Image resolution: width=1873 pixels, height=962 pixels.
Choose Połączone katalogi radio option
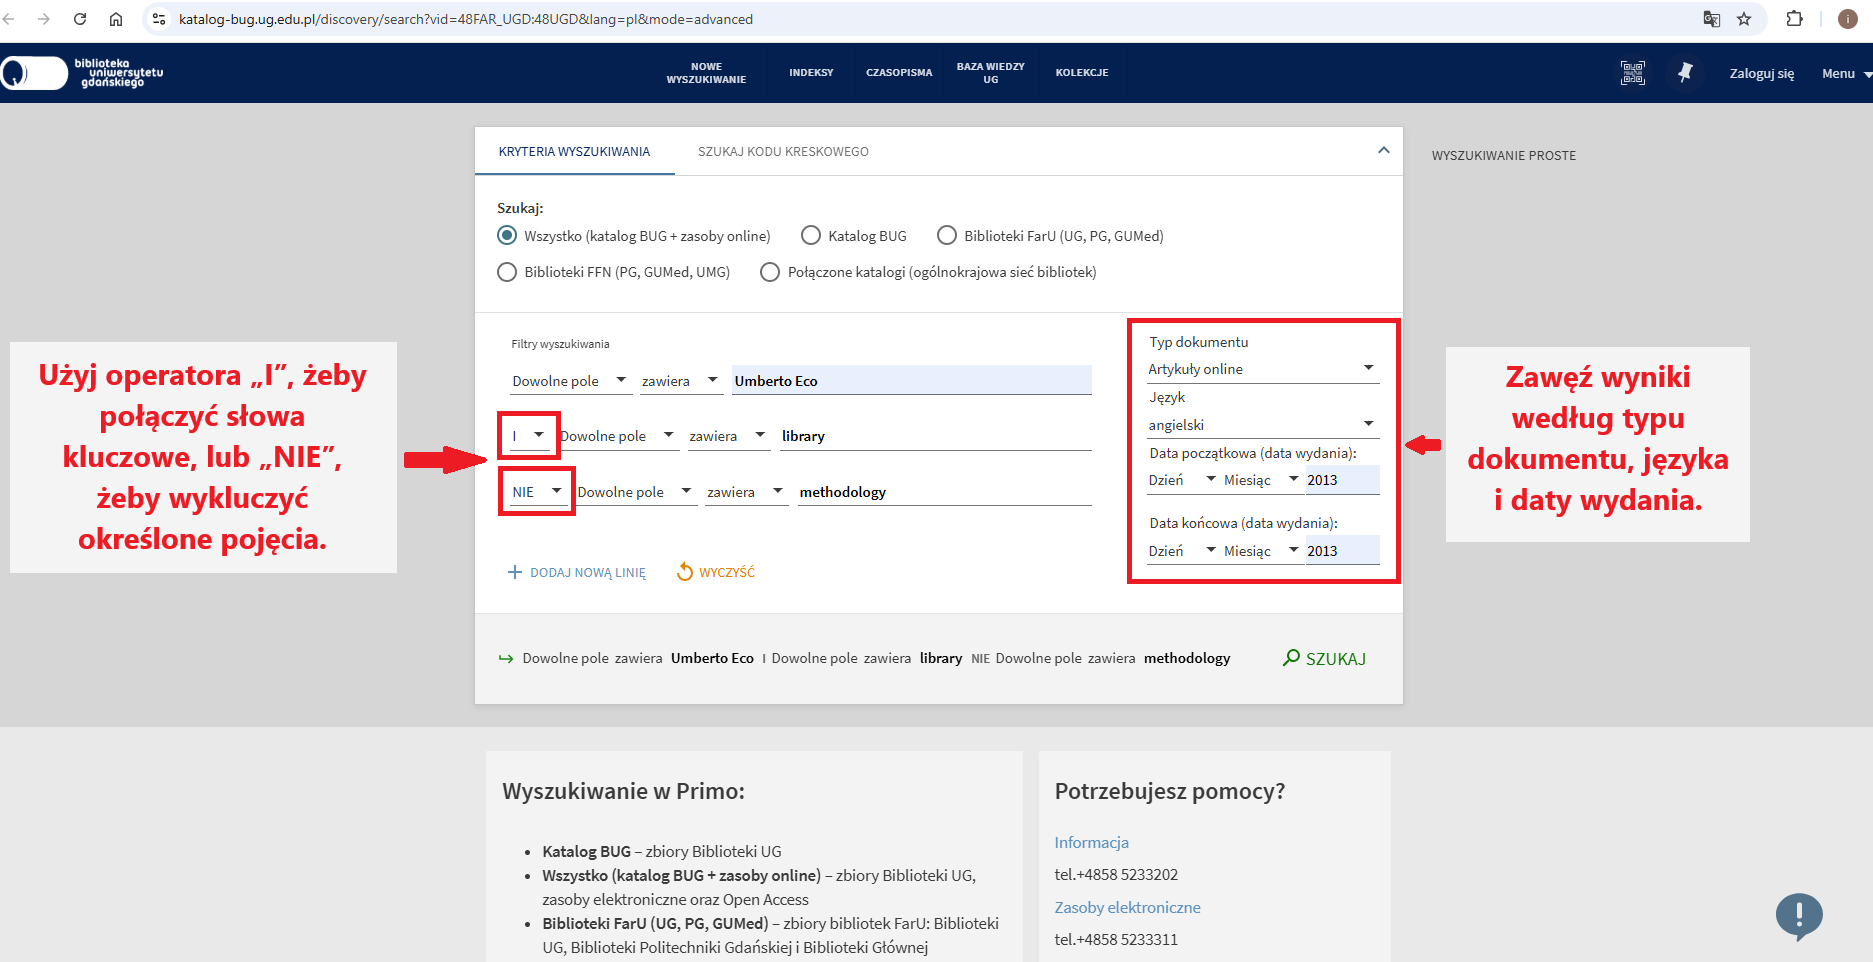pos(770,272)
